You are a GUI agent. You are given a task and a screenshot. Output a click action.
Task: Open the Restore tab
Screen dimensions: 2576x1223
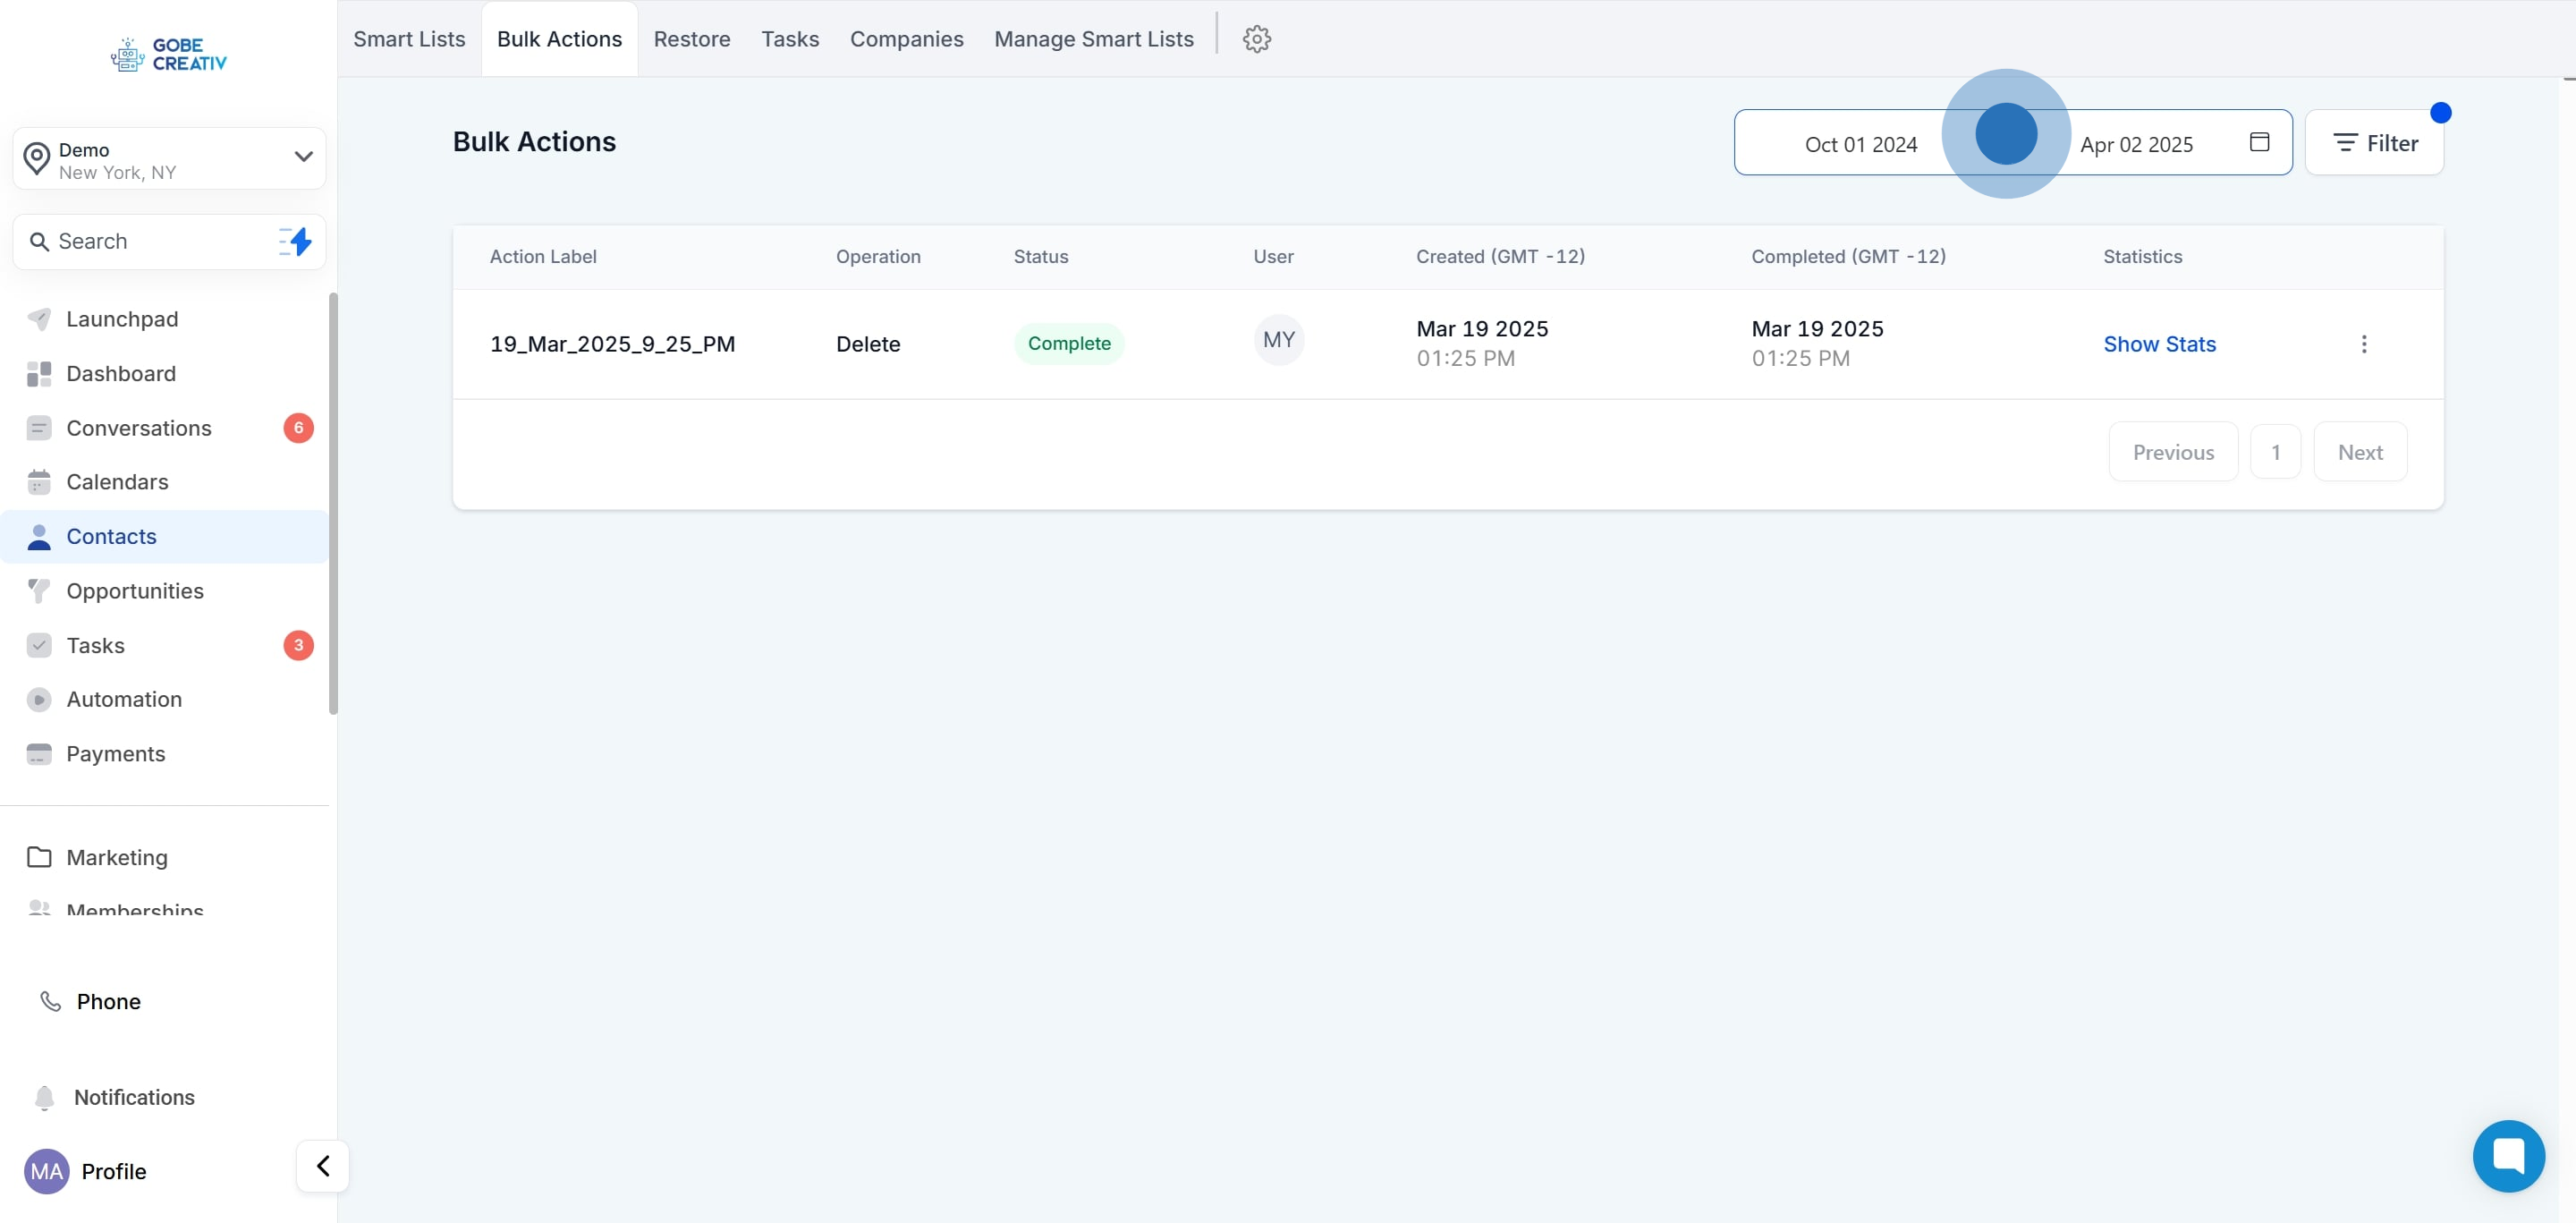(x=691, y=39)
